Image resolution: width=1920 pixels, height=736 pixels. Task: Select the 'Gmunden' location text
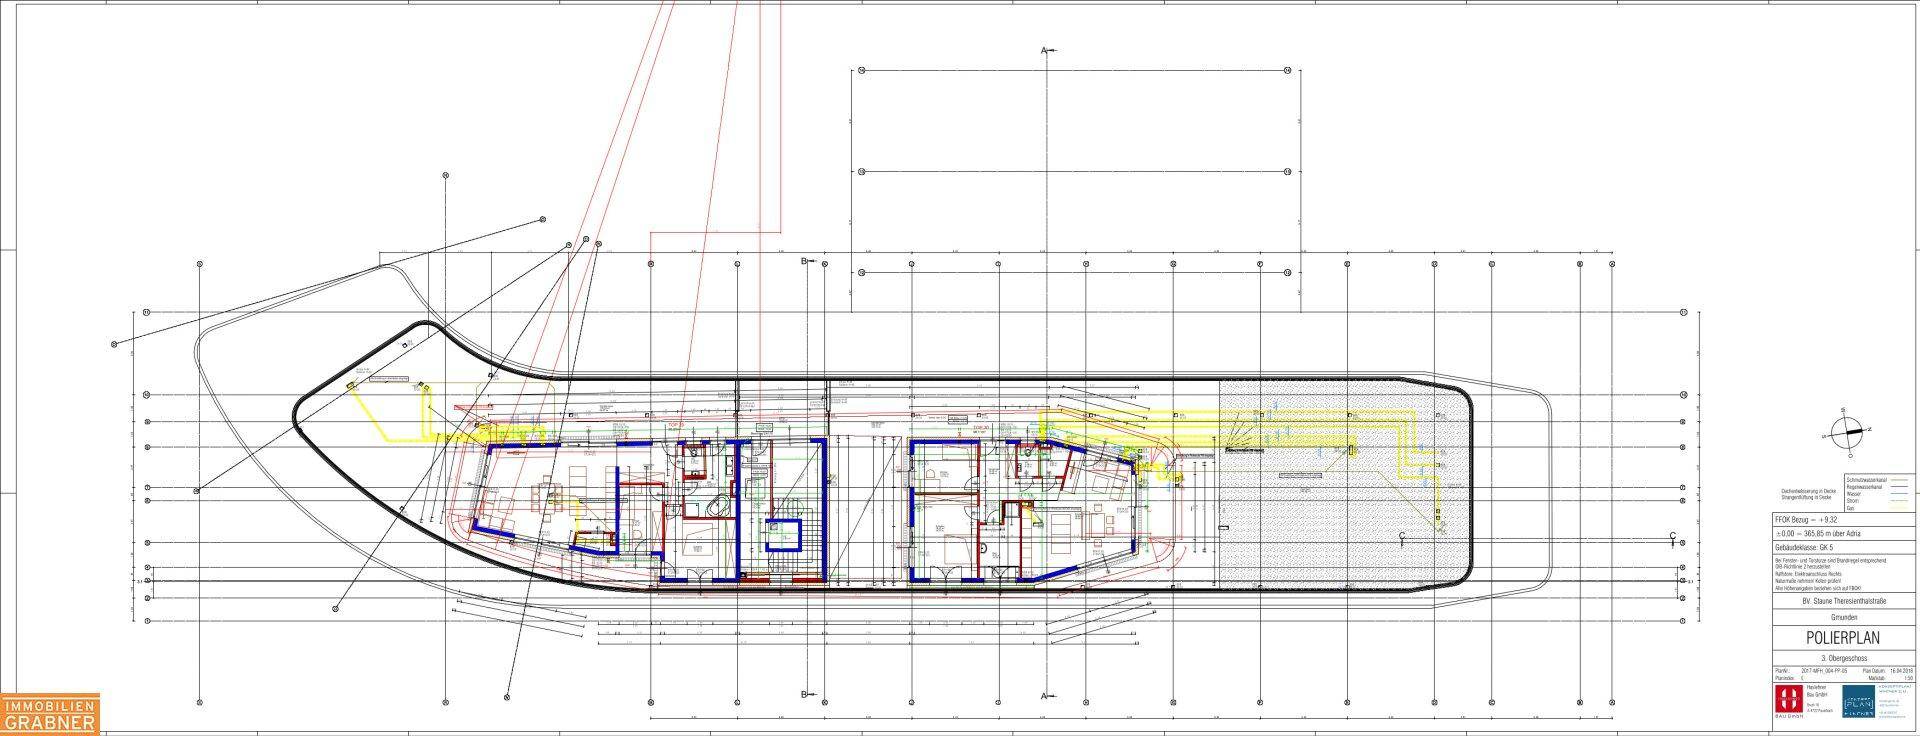pyautogui.click(x=1843, y=619)
